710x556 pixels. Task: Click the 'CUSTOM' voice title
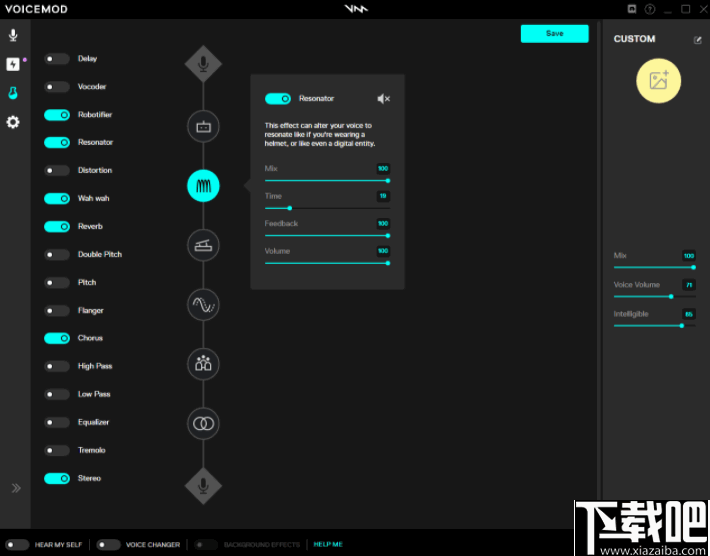tap(634, 39)
